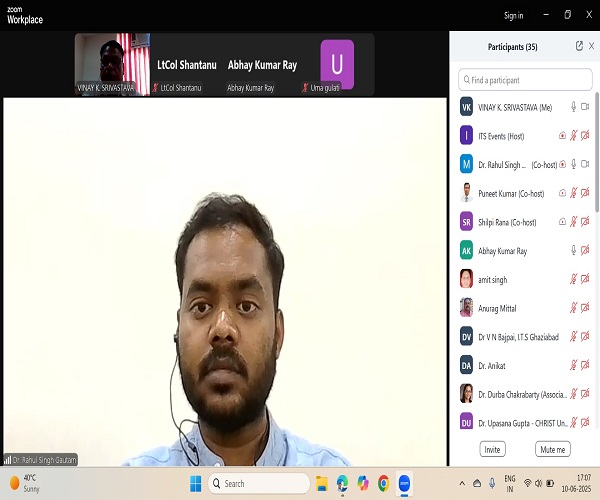Viewport: 600px width, 500px height.
Task: Click muted mic icon for Dr. Durba Chakrabarty
Action: coord(573,394)
